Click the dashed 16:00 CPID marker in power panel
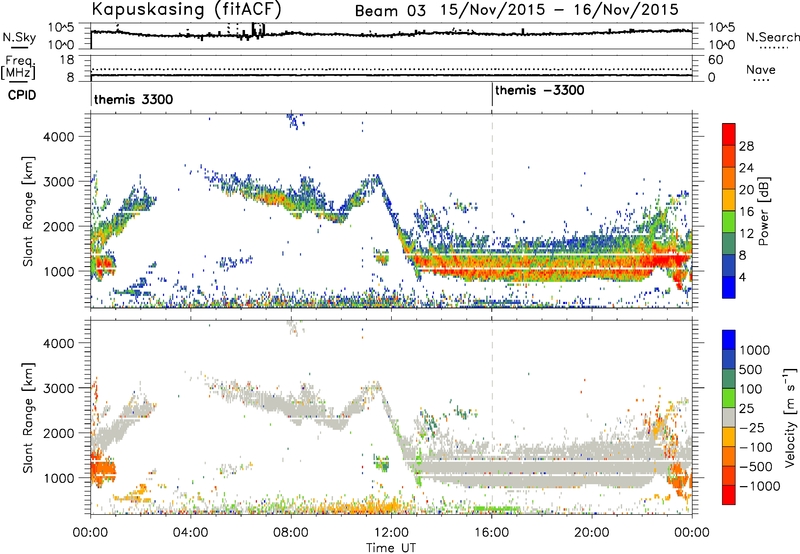The height and width of the screenshot is (554, 800). coord(492,211)
